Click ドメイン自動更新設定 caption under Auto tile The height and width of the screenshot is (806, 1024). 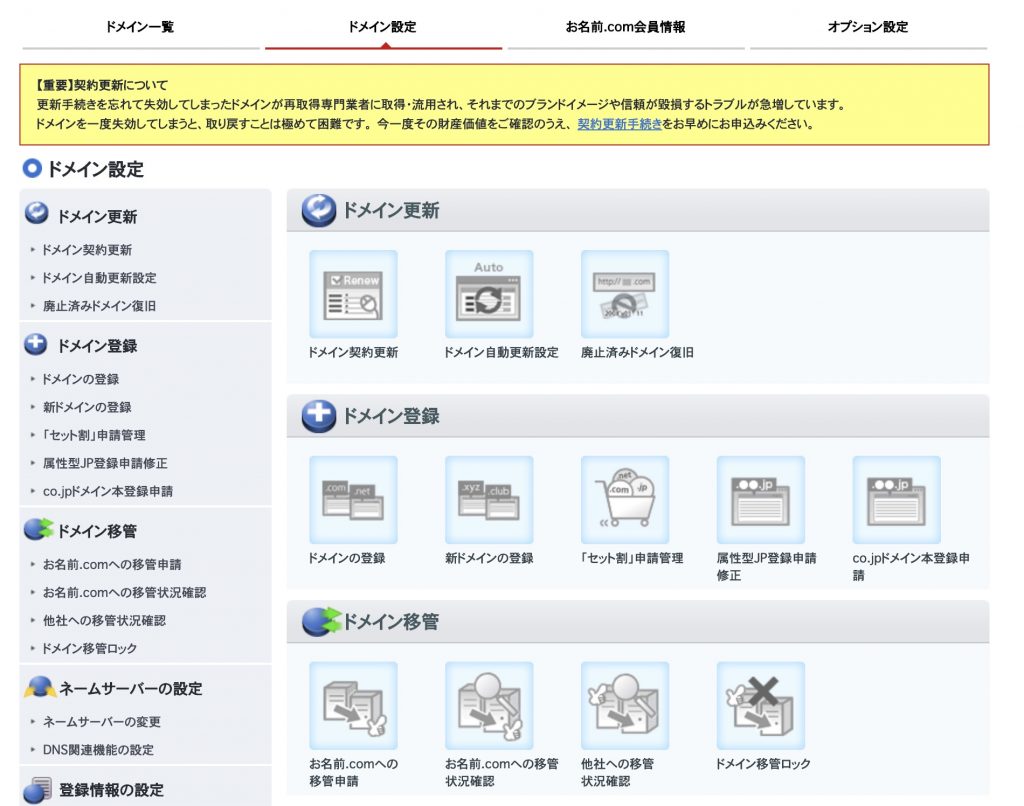pos(501,353)
